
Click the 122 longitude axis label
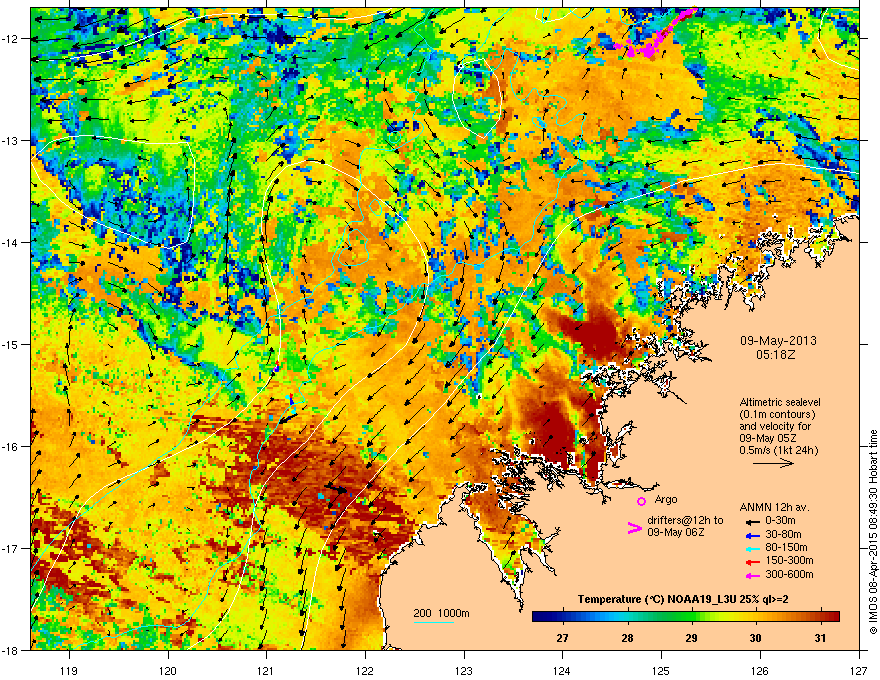tap(365, 670)
